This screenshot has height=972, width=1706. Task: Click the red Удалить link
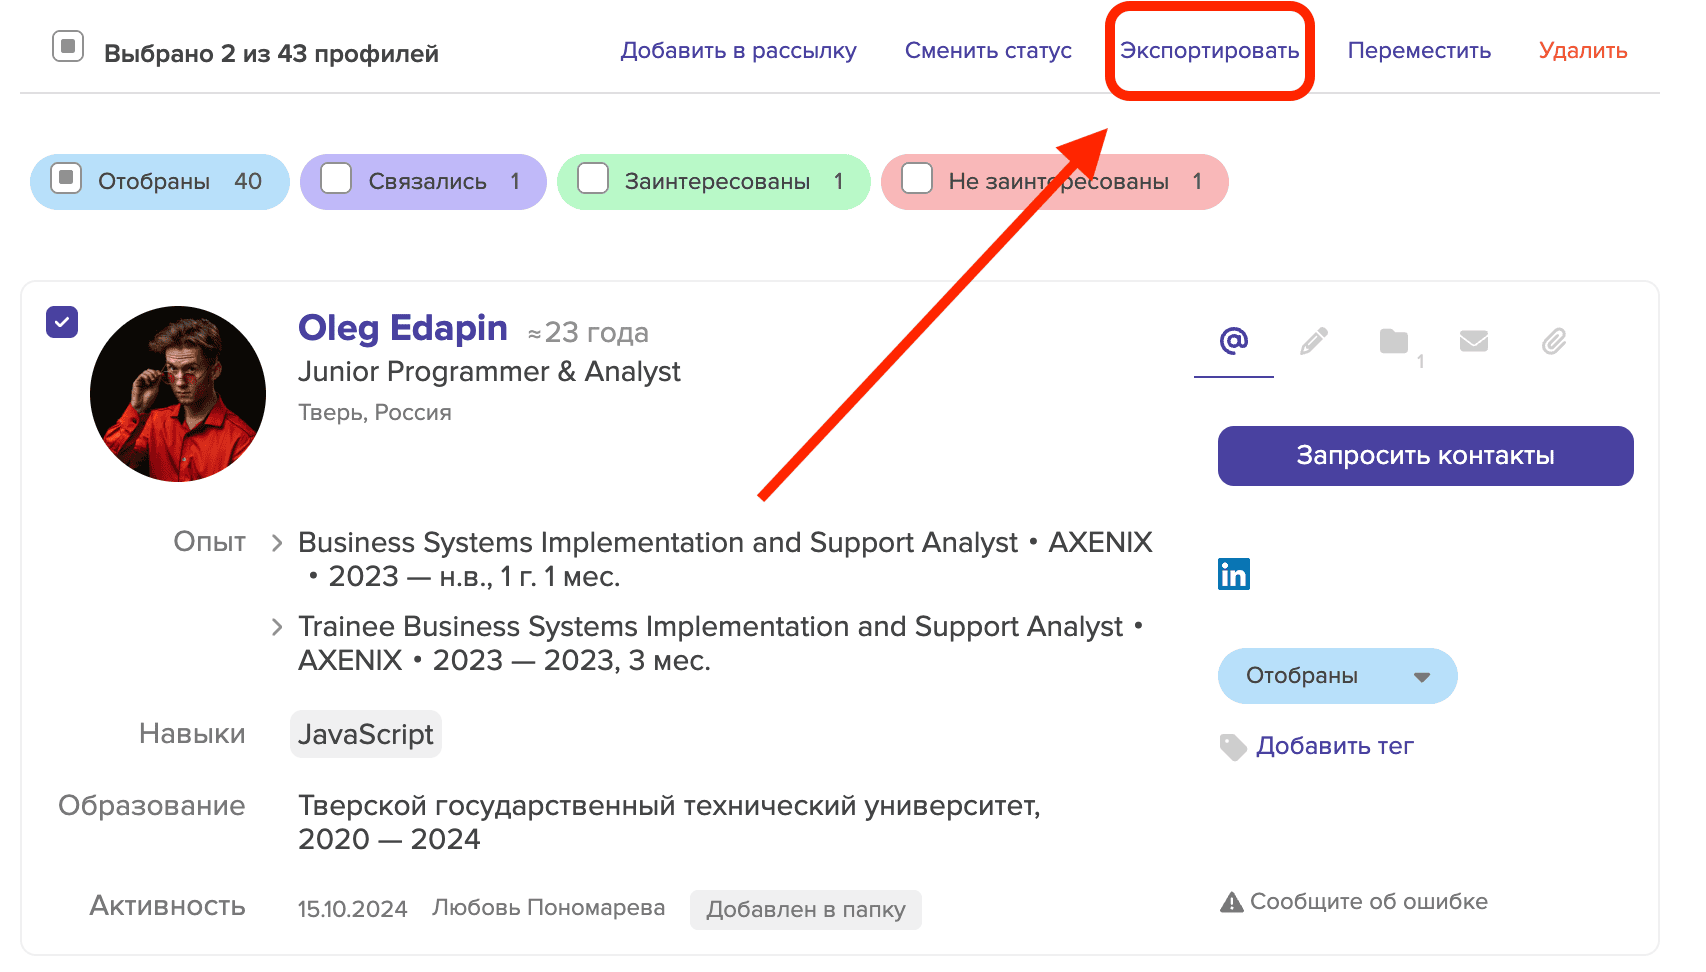coord(1583,51)
